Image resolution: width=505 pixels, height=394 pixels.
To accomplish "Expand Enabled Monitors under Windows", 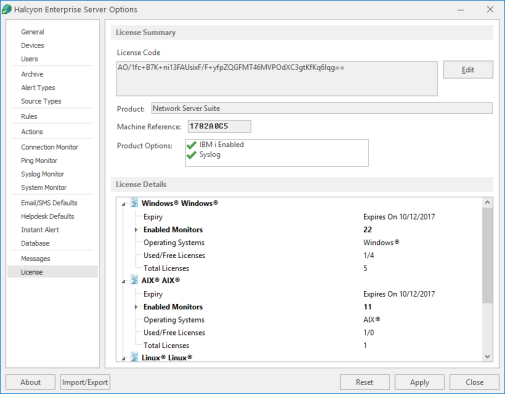I will [136, 230].
